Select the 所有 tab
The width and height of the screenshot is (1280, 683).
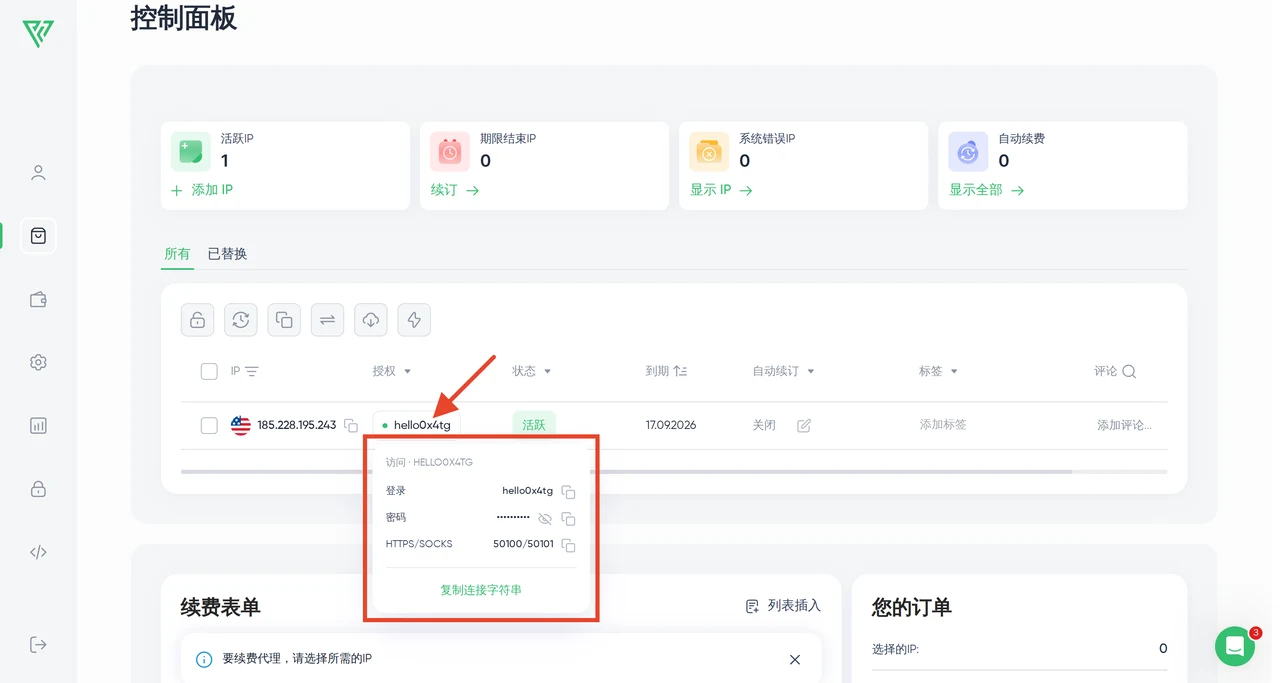tap(177, 254)
